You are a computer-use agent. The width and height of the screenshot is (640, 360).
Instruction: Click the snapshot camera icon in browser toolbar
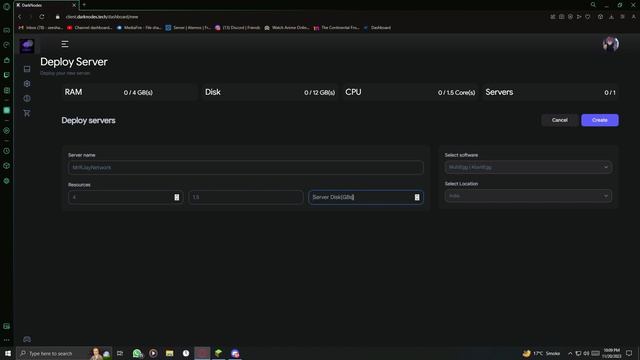coord(562,17)
